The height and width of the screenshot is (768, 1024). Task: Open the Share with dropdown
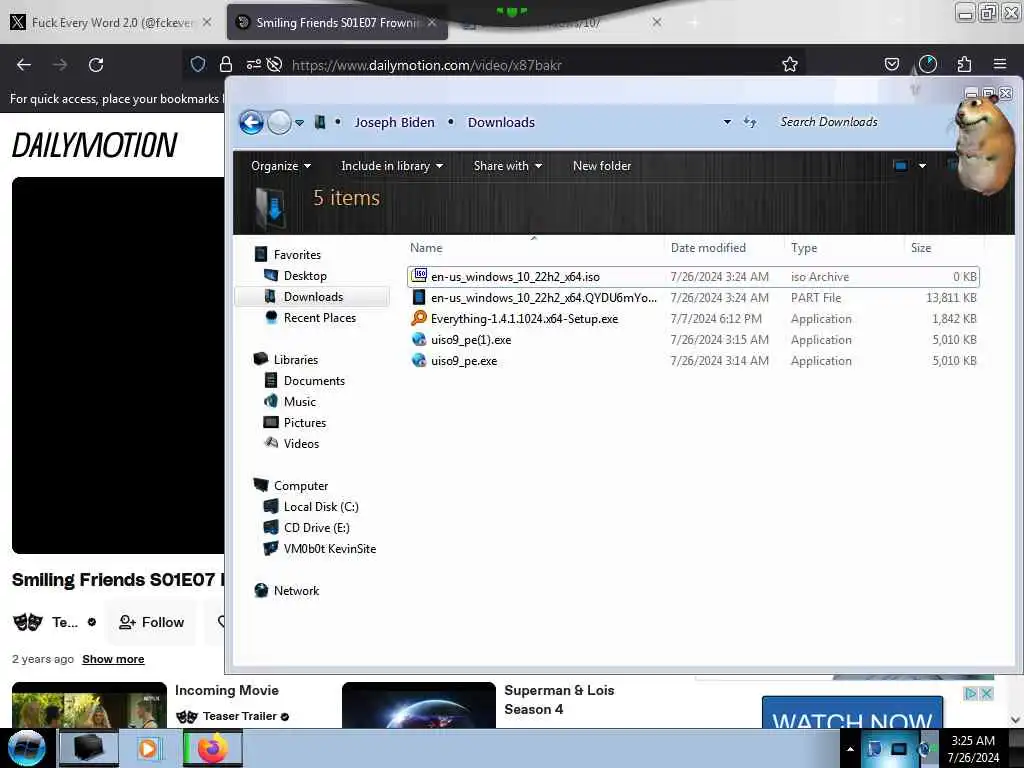[x=507, y=166]
